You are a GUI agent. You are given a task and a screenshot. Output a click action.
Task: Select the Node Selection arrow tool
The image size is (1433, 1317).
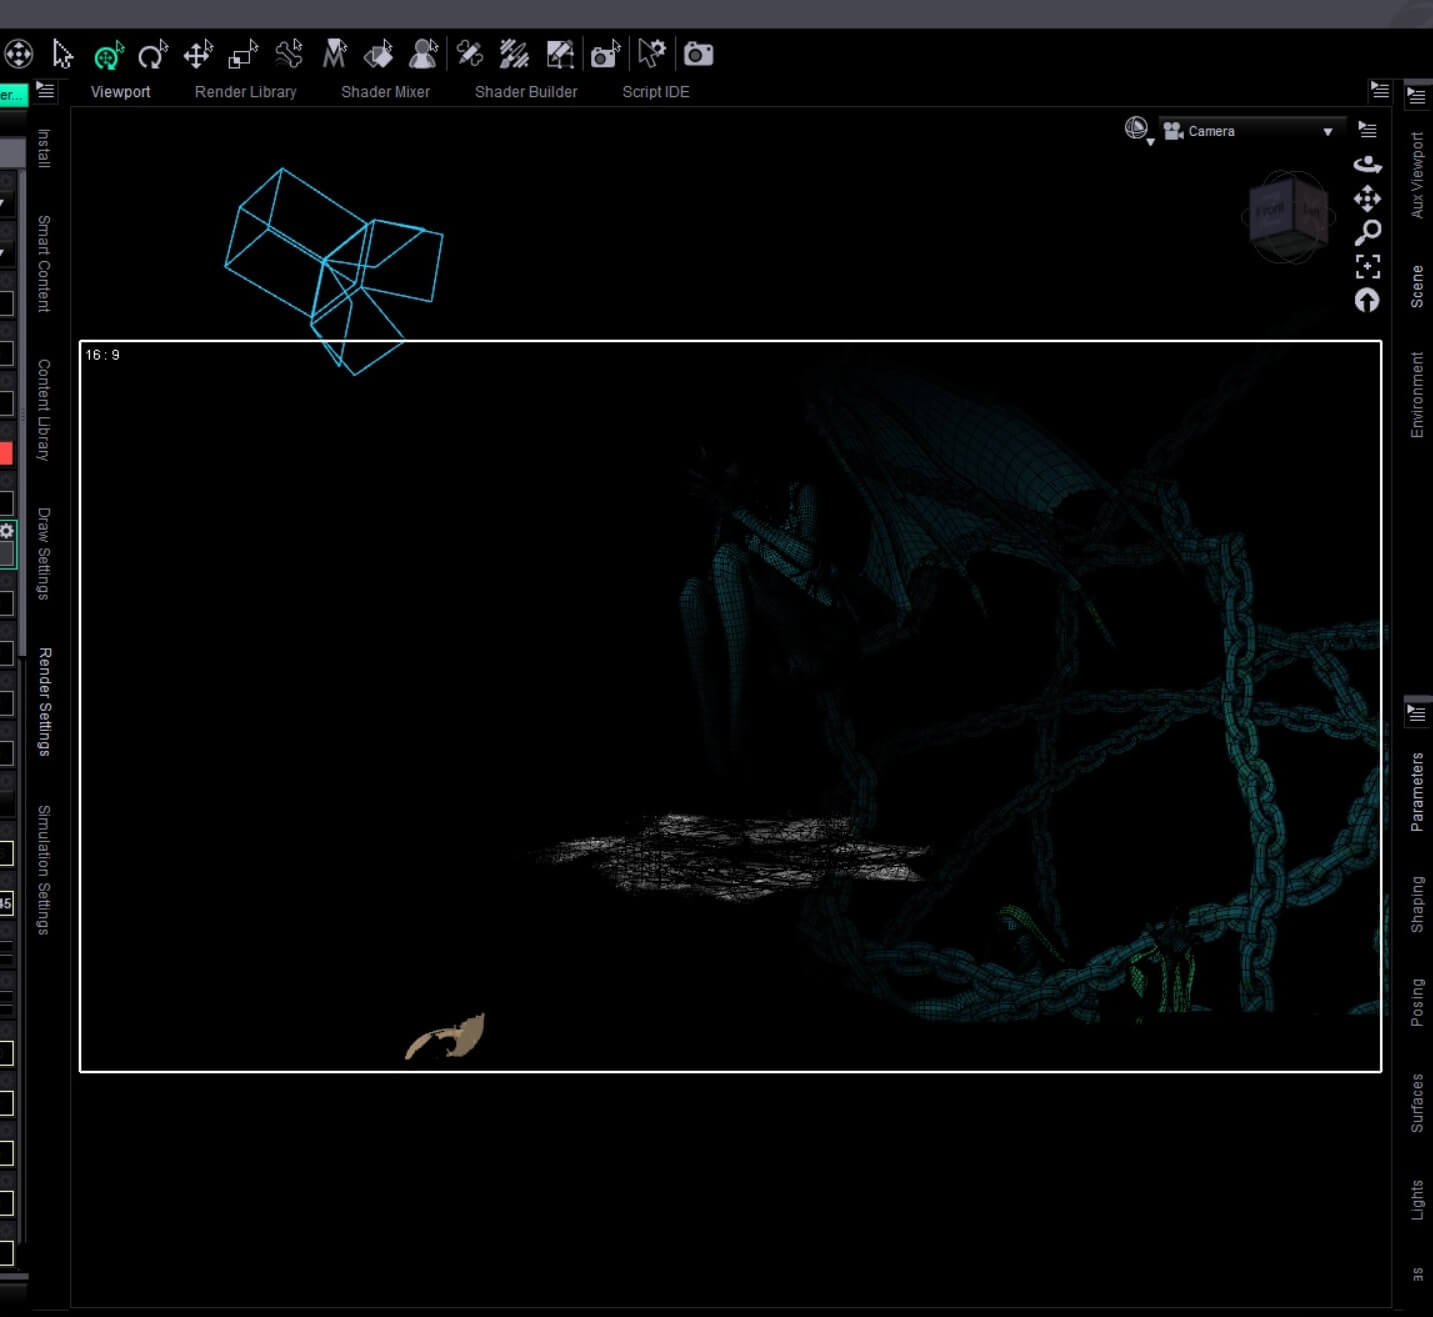click(x=63, y=54)
